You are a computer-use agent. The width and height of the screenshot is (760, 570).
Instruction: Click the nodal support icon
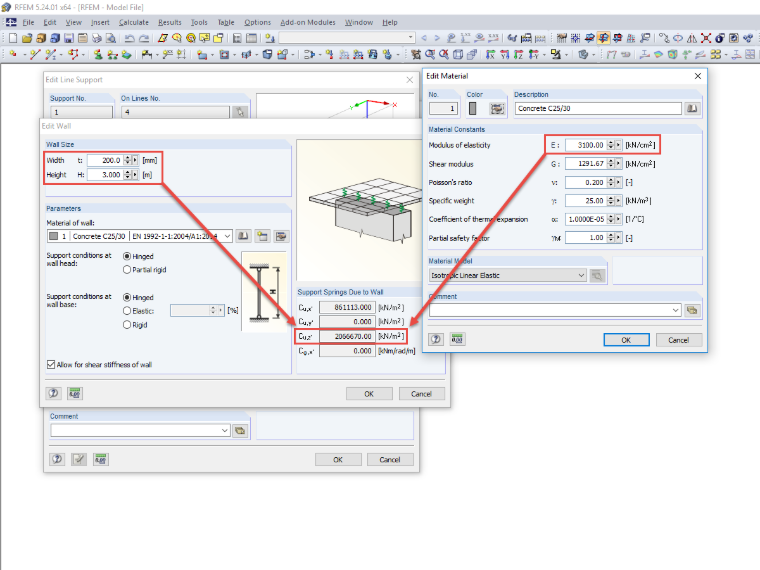[x=98, y=54]
